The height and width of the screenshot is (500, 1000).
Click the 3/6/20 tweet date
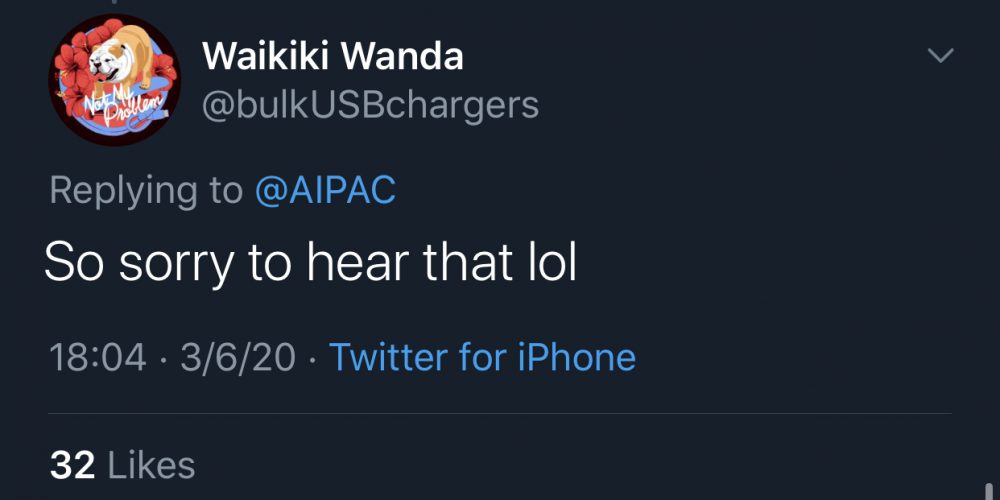238,357
